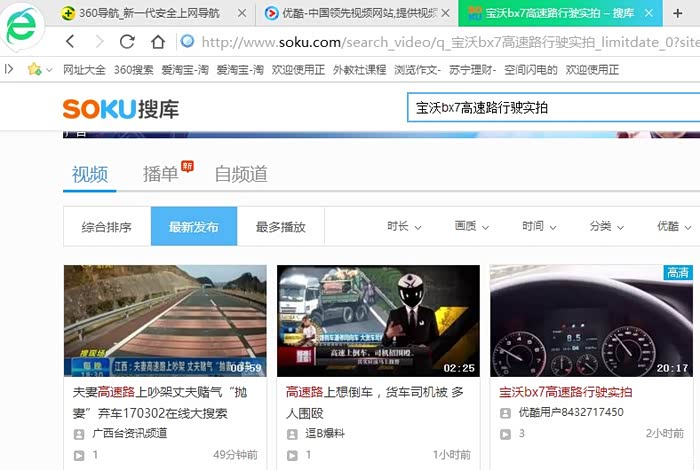
Task: Go to browser home page icon
Action: [x=157, y=42]
